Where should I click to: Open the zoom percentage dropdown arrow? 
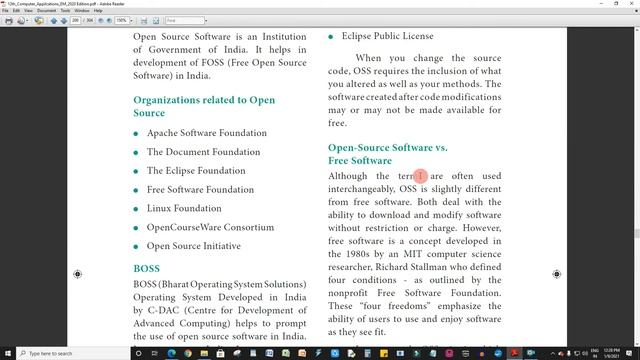click(131, 20)
